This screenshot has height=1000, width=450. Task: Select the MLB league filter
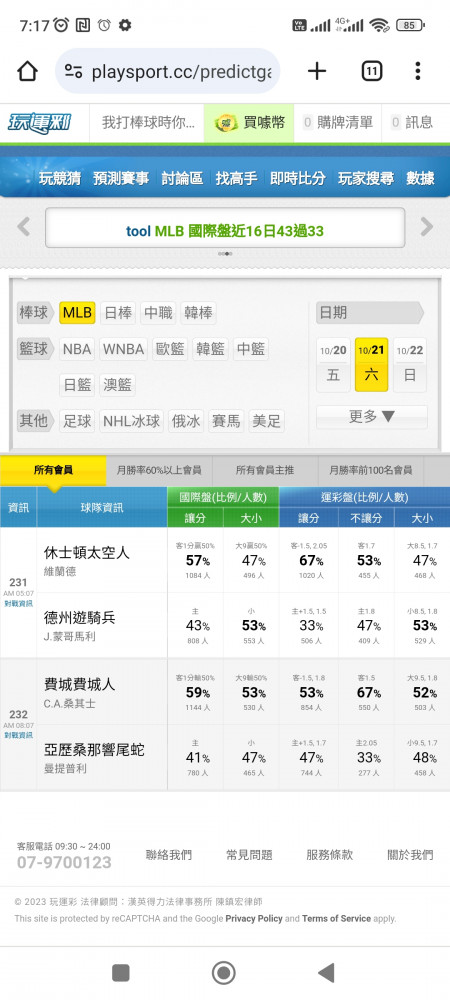click(x=77, y=313)
